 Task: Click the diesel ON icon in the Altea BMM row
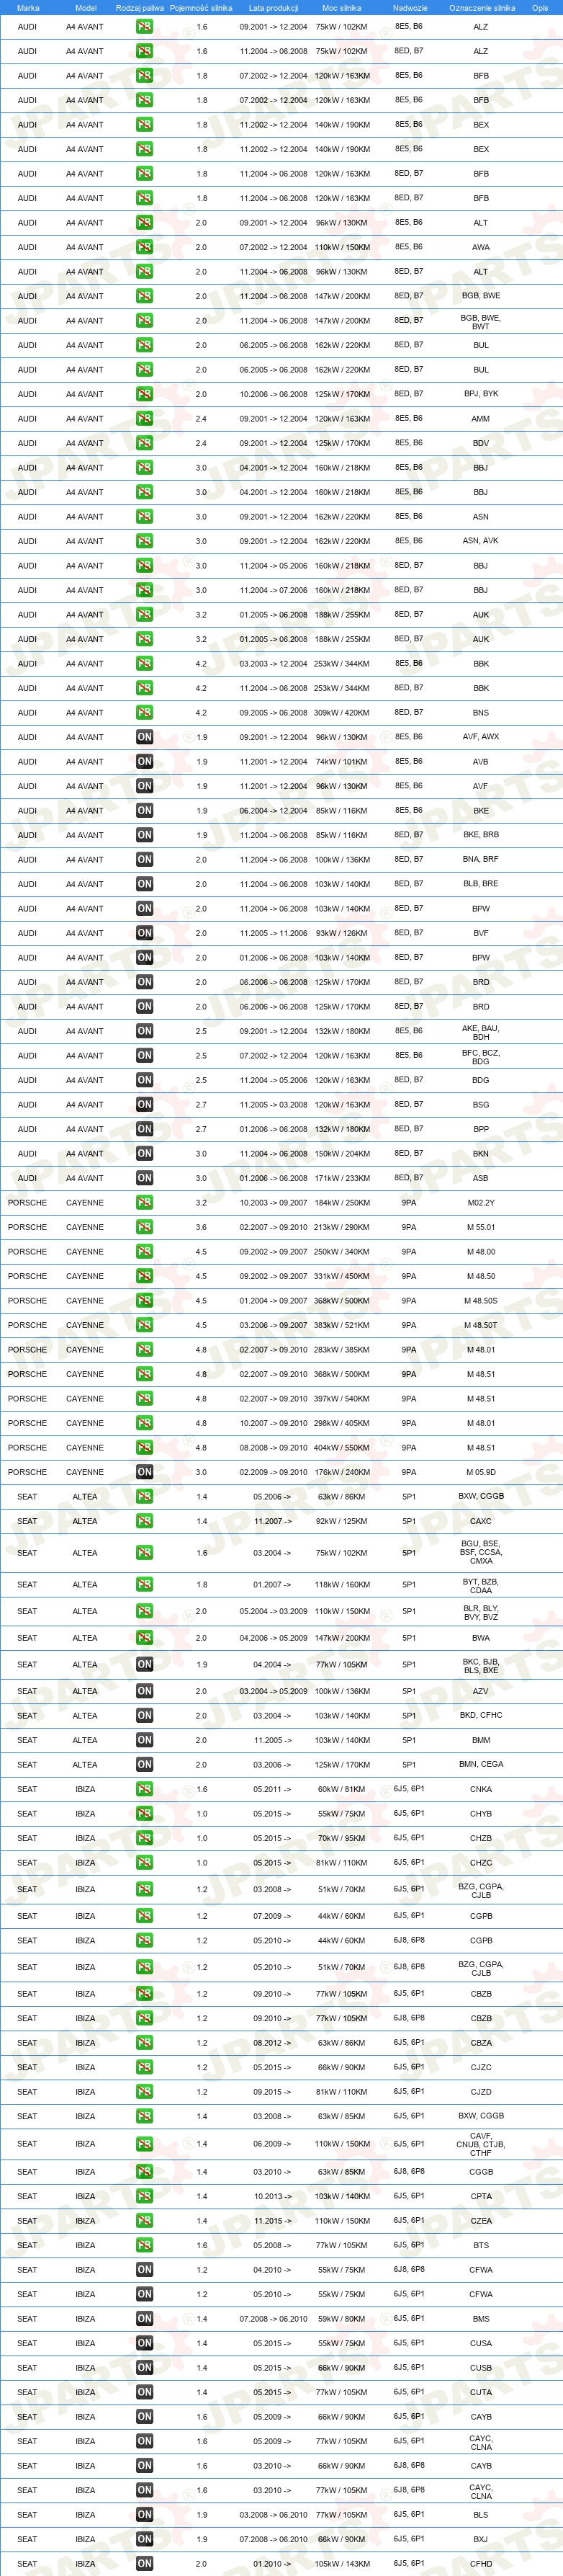point(144,1740)
